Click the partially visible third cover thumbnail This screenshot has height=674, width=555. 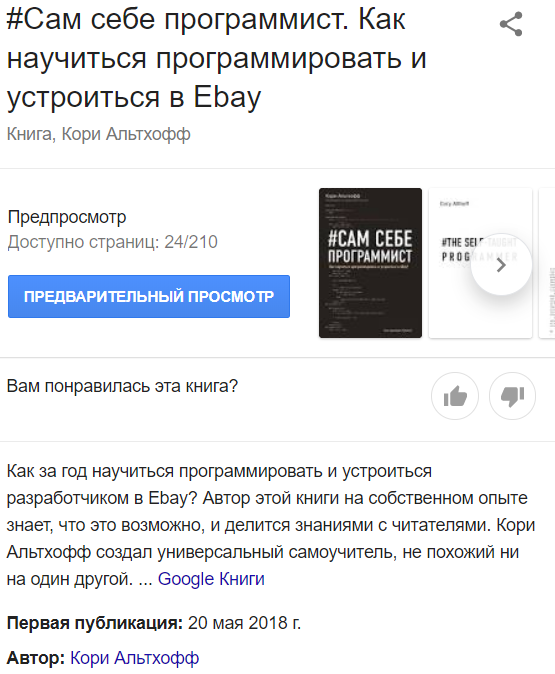(x=547, y=263)
